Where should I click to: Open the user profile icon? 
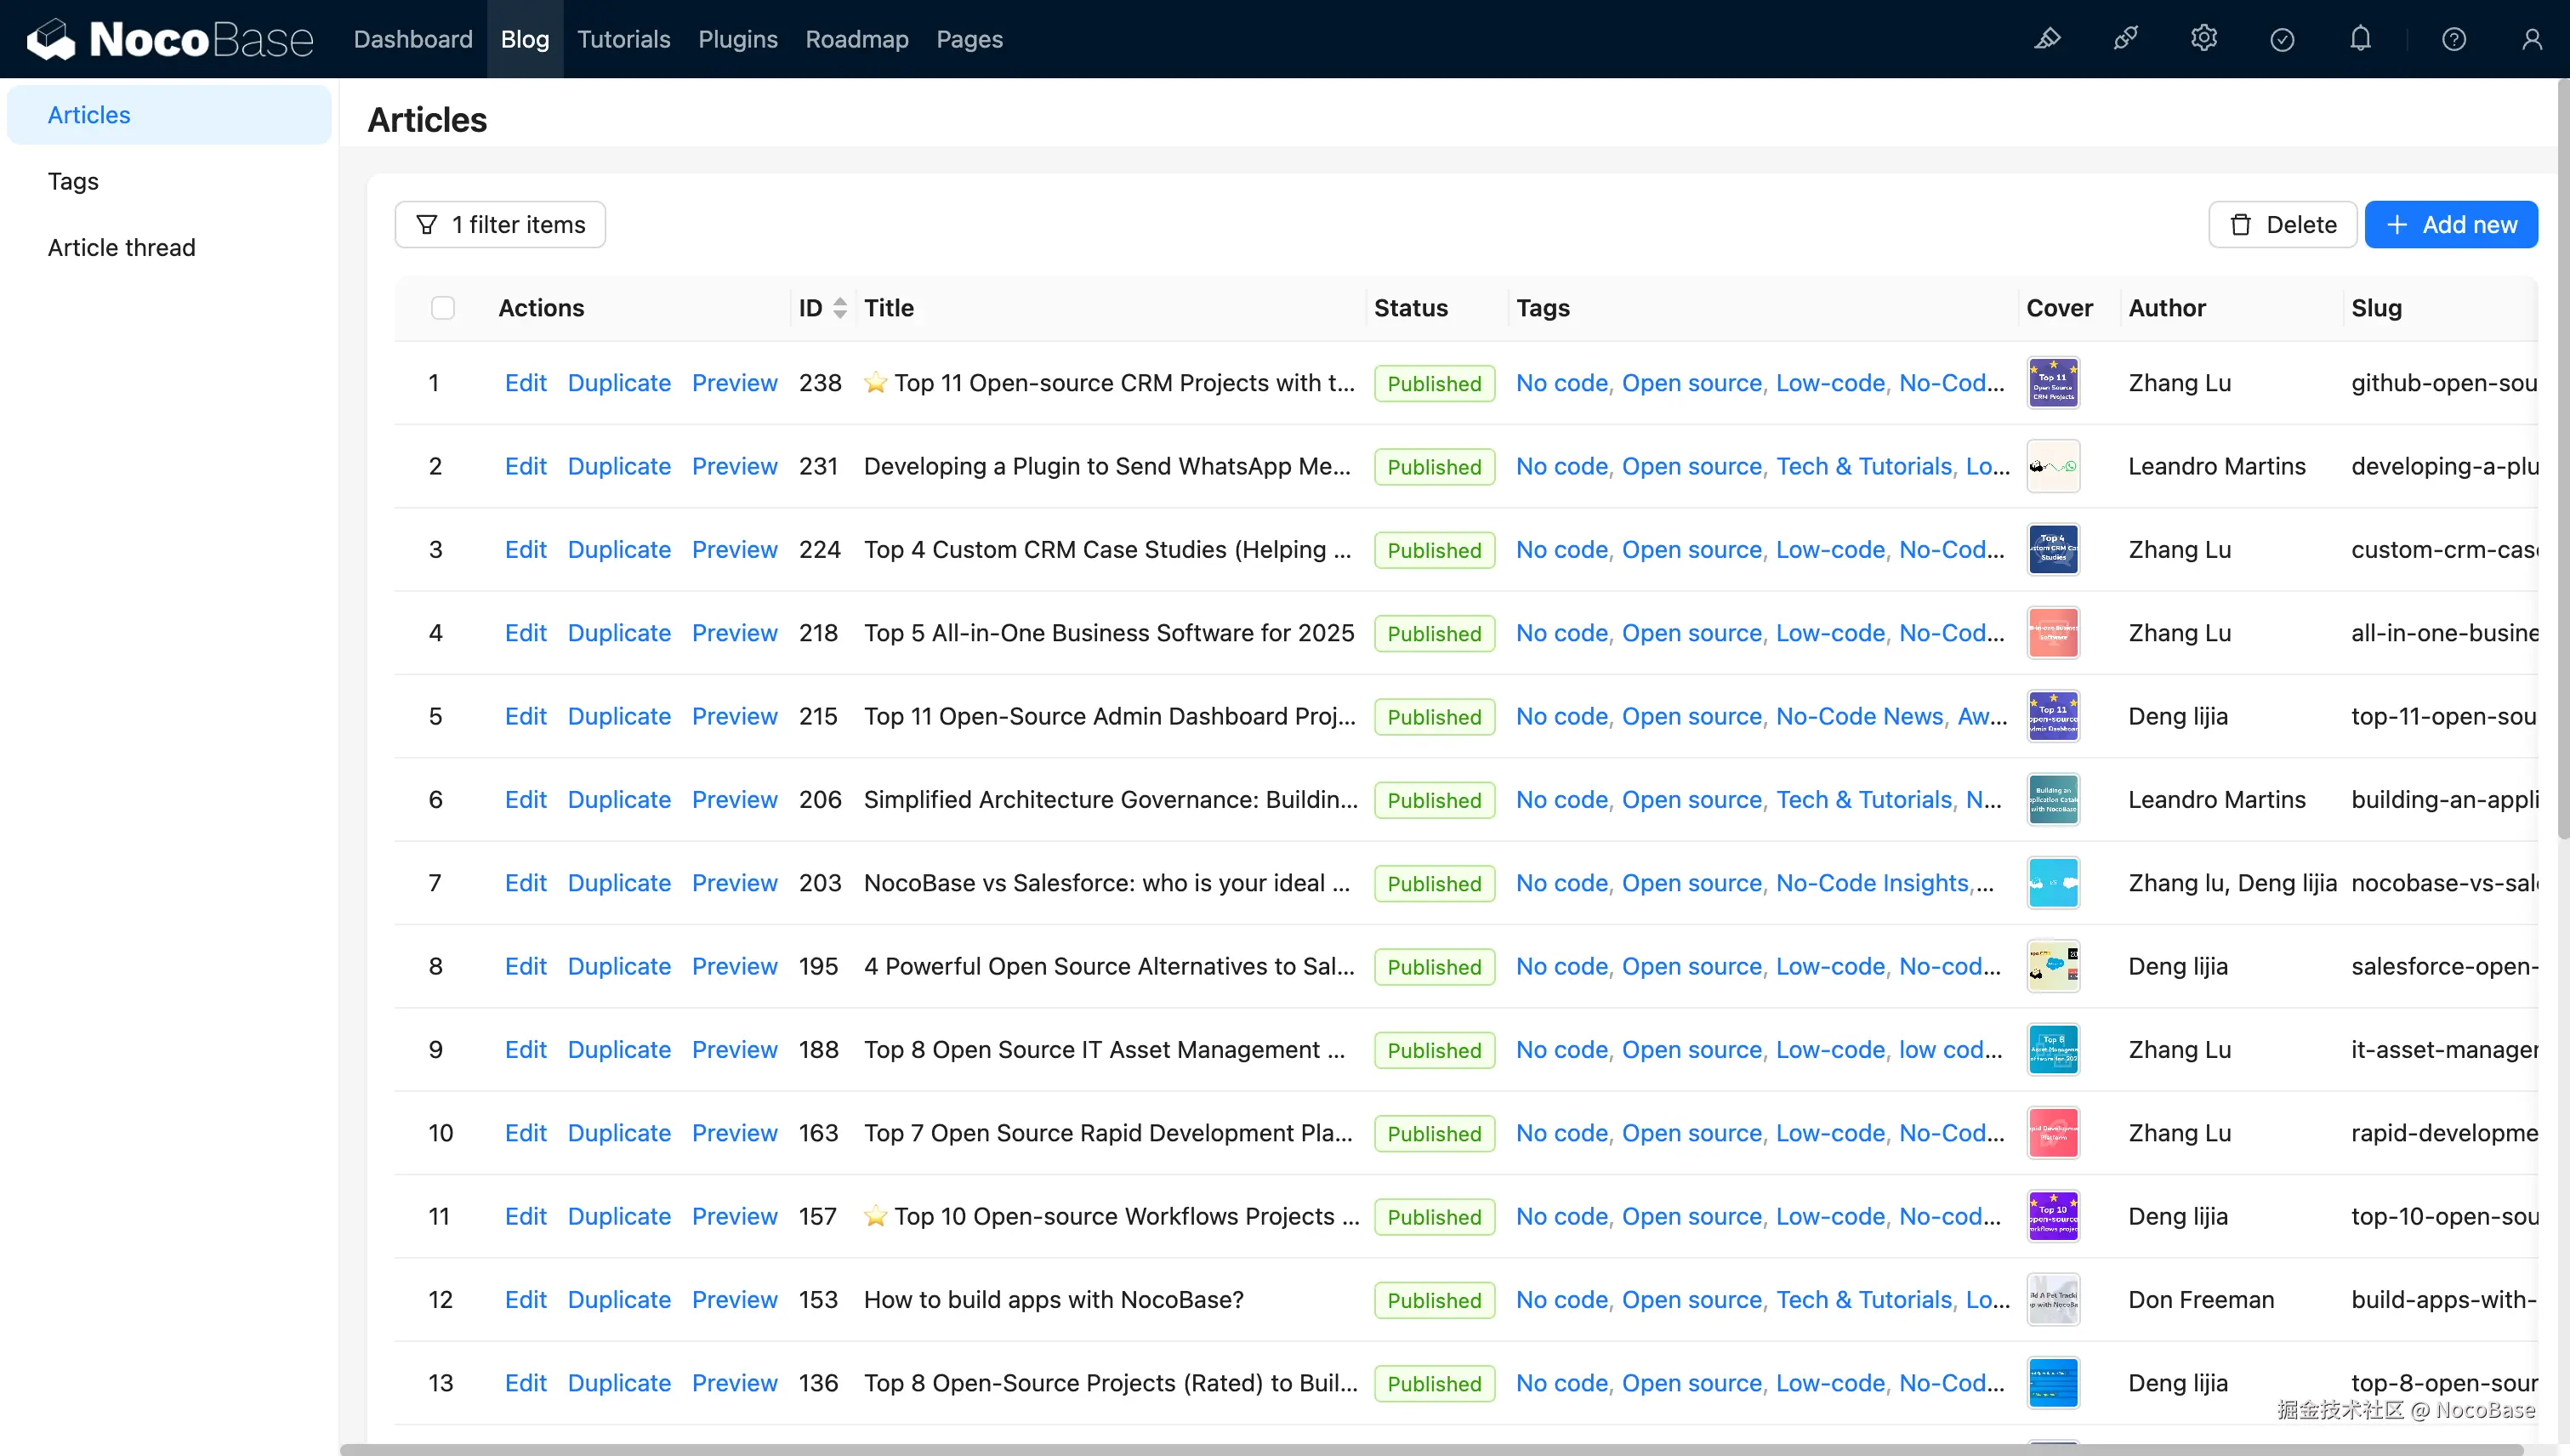click(2532, 39)
